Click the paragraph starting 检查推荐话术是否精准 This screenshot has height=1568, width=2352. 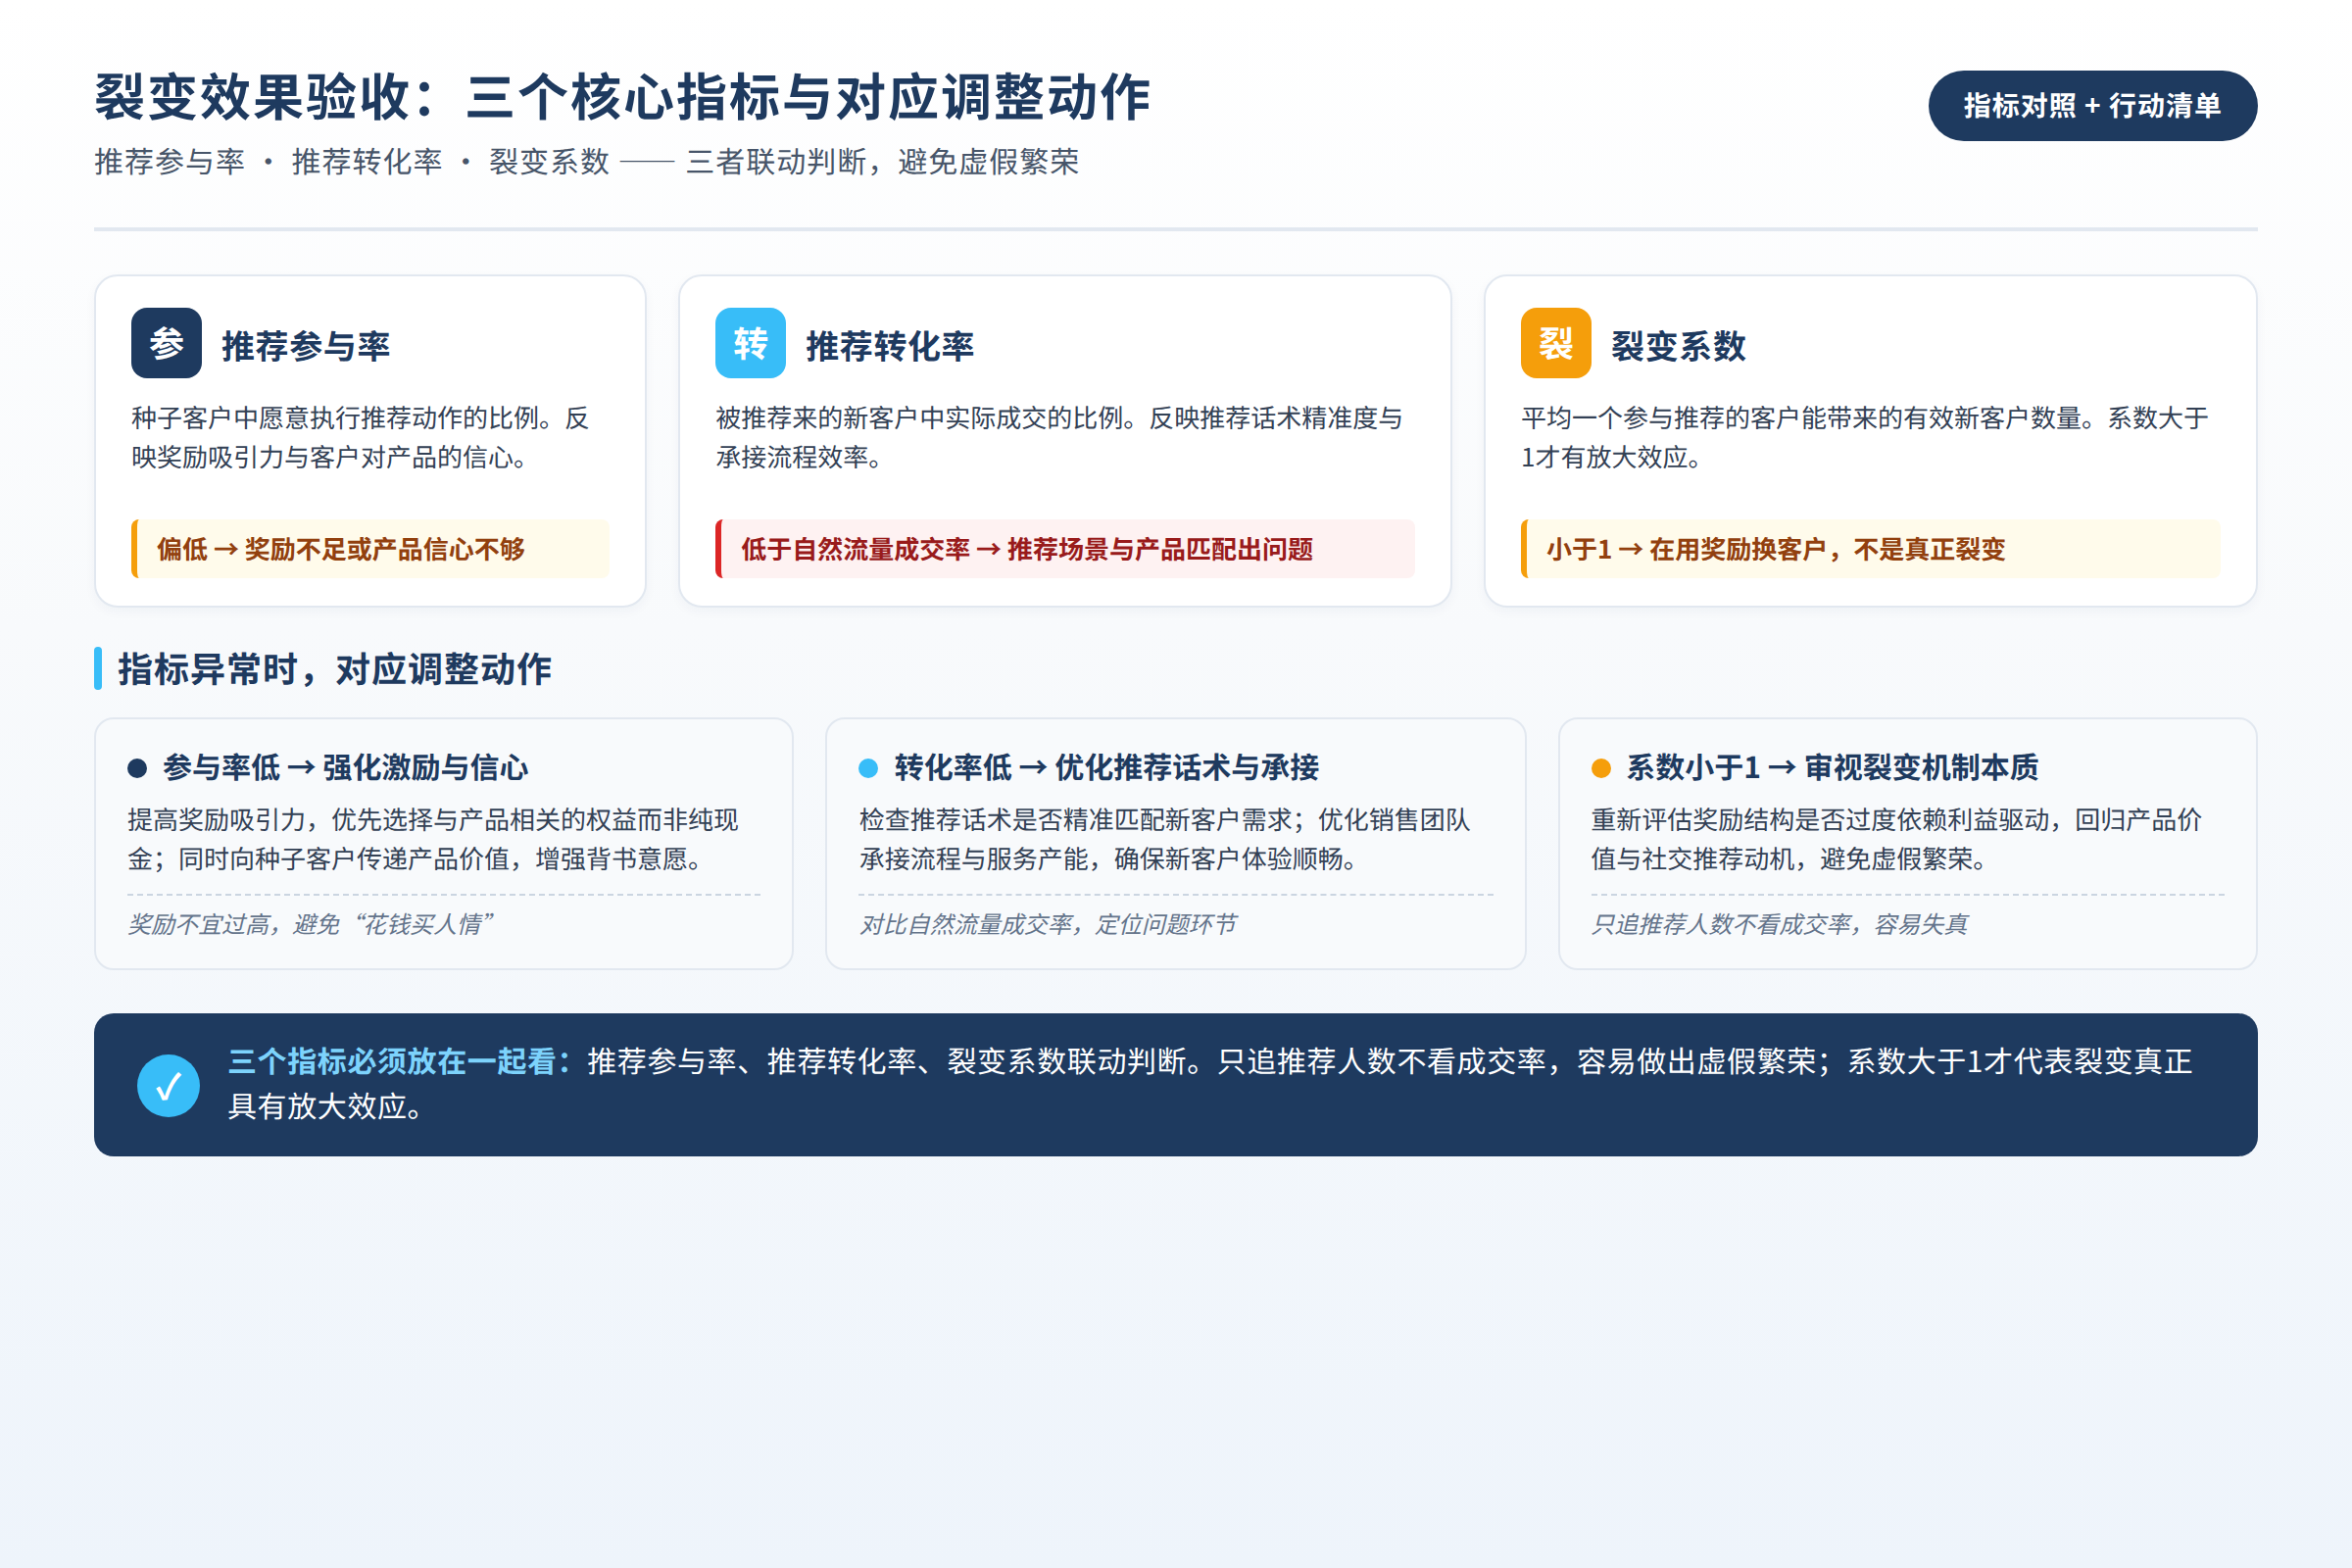coord(1165,839)
